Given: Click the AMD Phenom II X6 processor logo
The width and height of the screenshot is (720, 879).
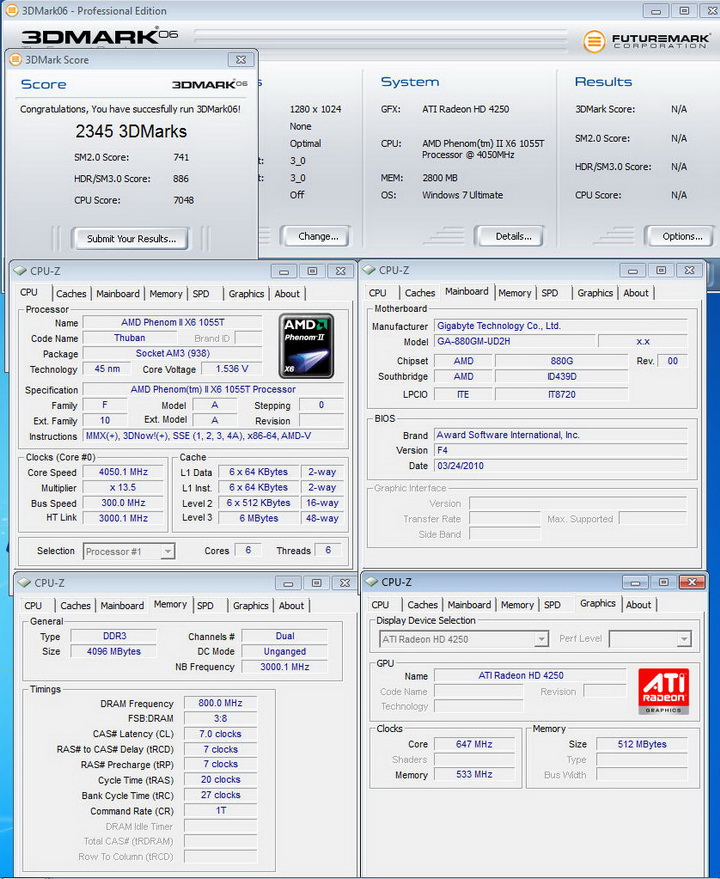Looking at the screenshot, I should (x=306, y=346).
